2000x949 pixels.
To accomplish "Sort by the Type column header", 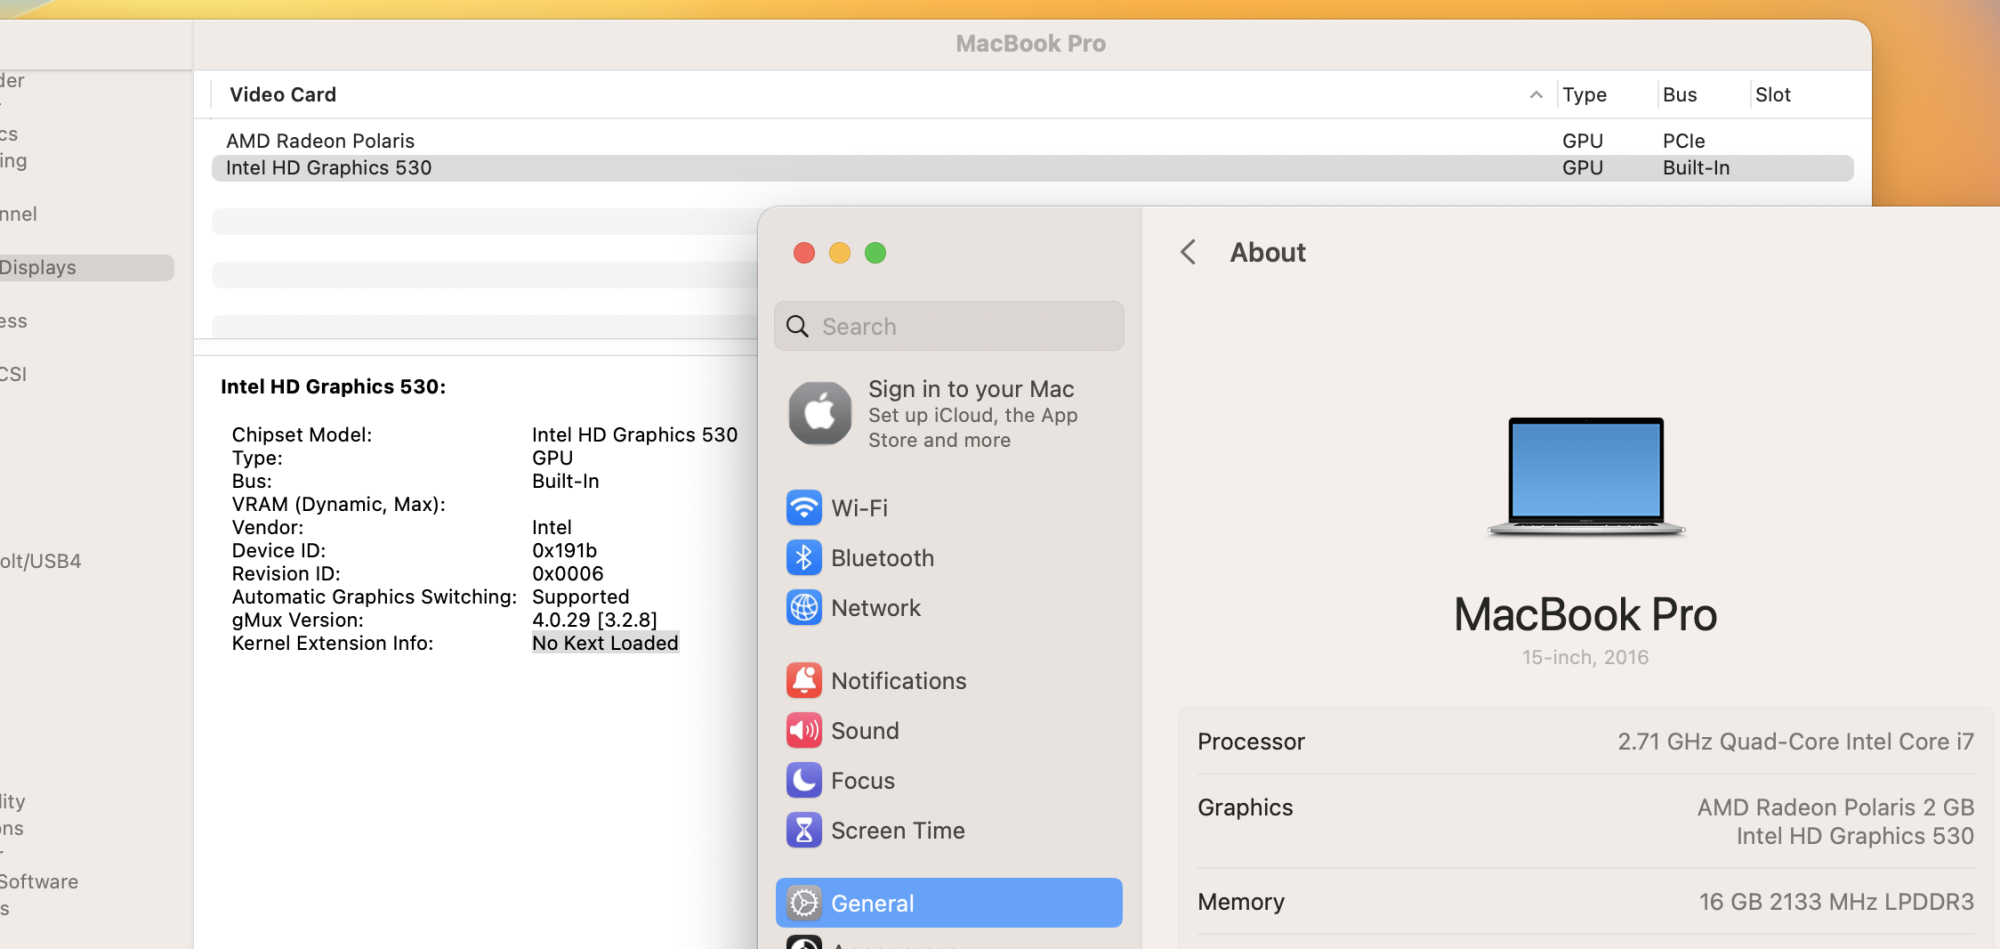I will (1585, 95).
